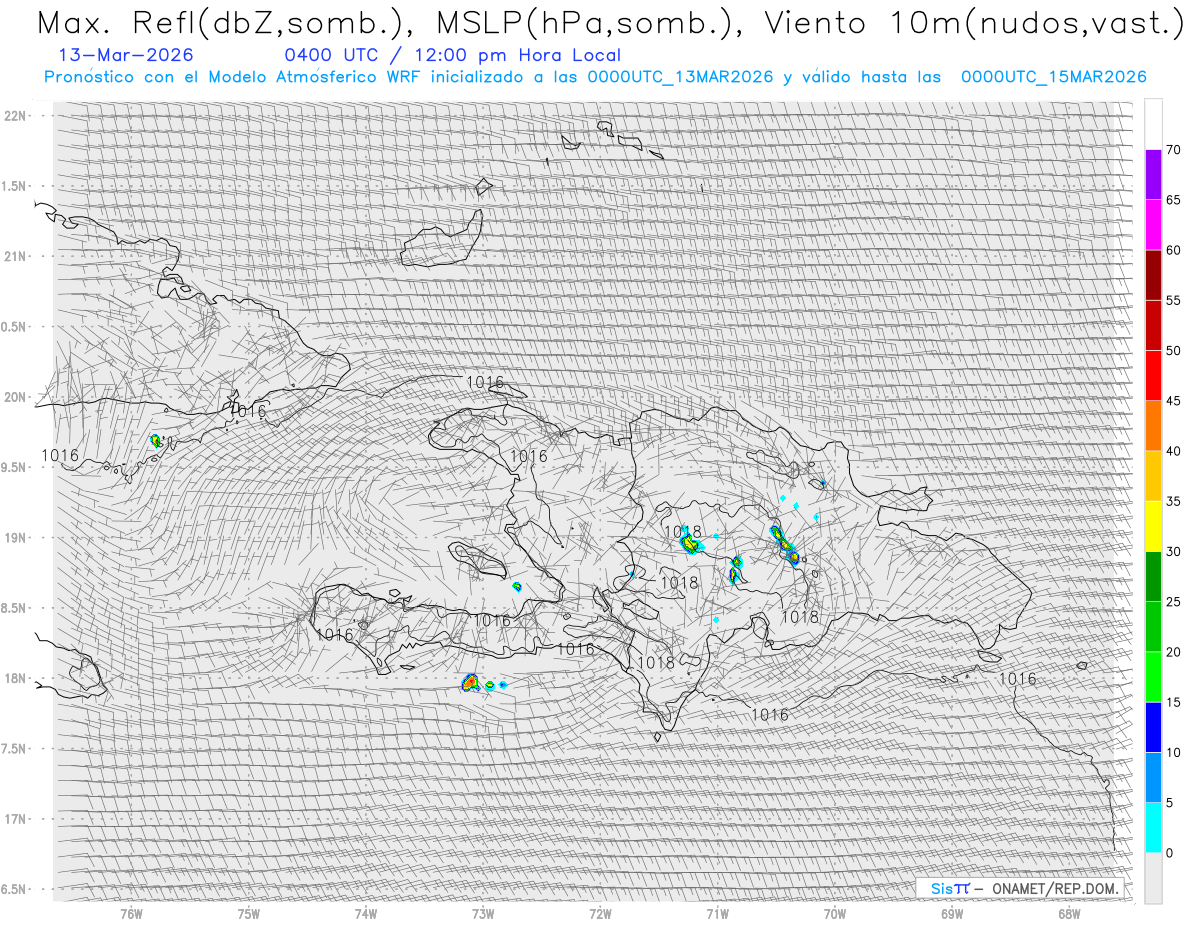
Task: Select the '68W' longitude label
Action: (x=1069, y=913)
